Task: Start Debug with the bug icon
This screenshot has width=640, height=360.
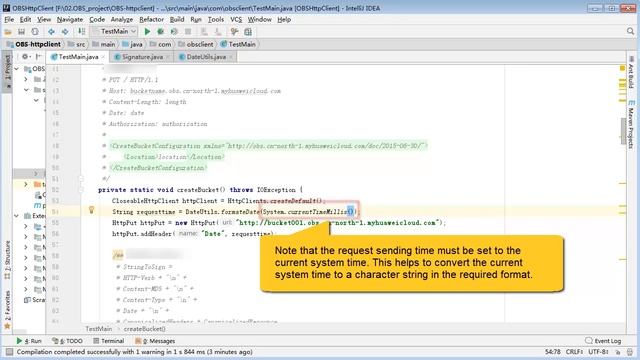Action: [x=160, y=31]
